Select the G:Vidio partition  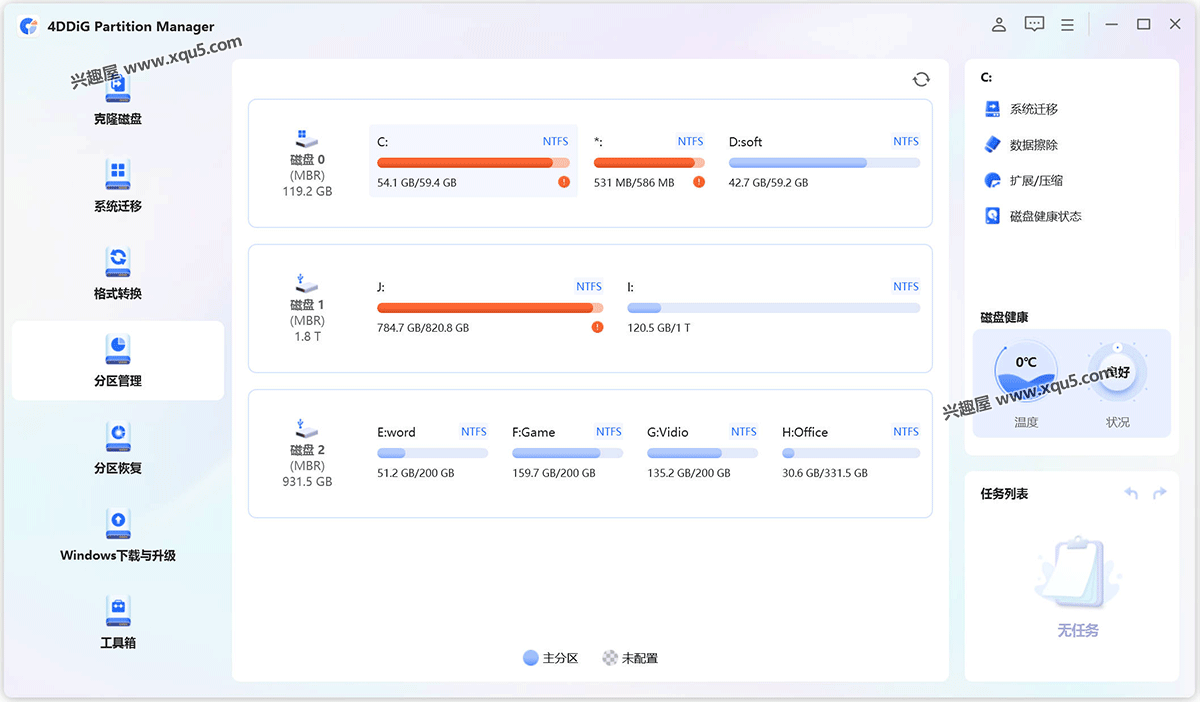point(702,451)
